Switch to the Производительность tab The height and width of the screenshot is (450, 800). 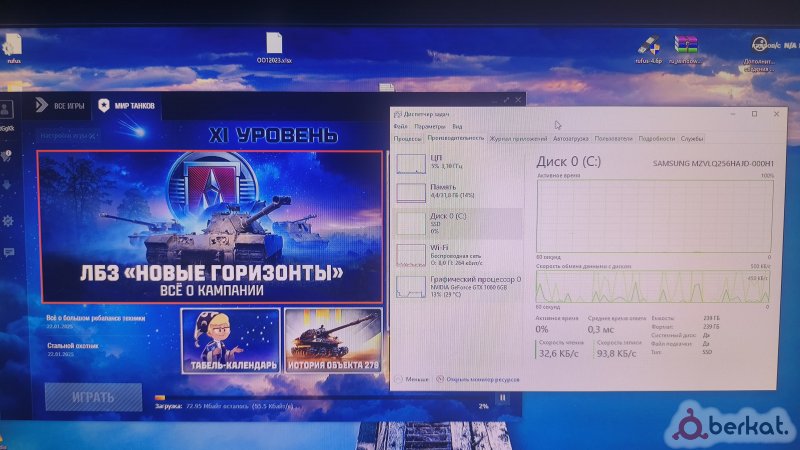pyautogui.click(x=456, y=138)
